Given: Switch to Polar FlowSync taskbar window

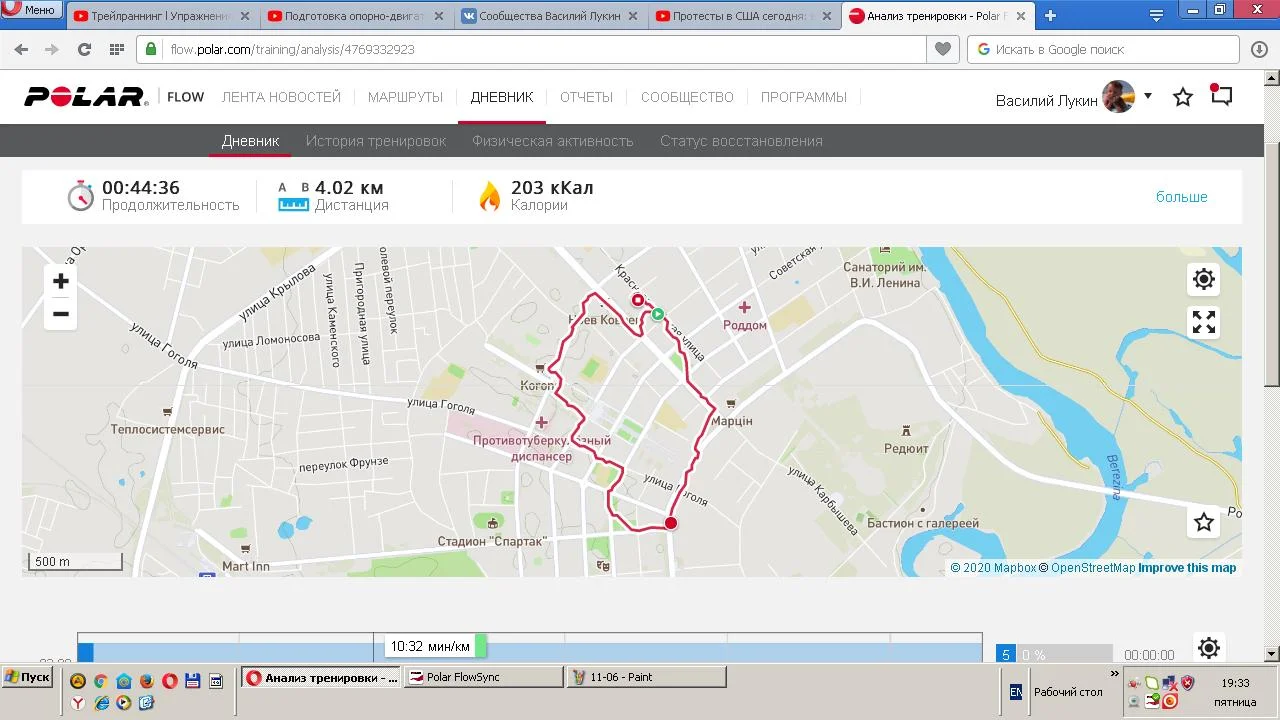Looking at the screenshot, I should [484, 677].
